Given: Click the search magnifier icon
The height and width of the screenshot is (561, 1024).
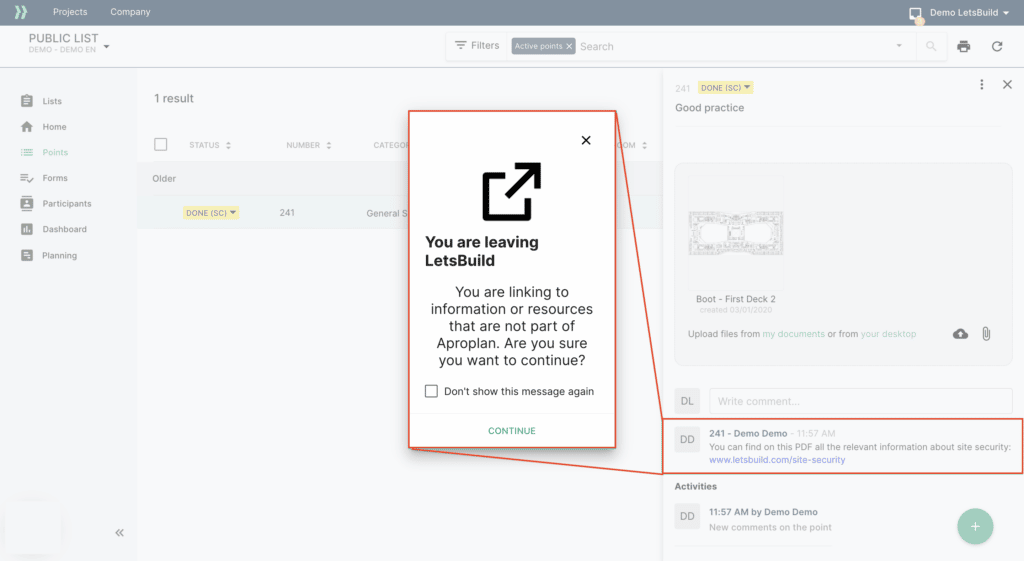Looking at the screenshot, I should (931, 46).
